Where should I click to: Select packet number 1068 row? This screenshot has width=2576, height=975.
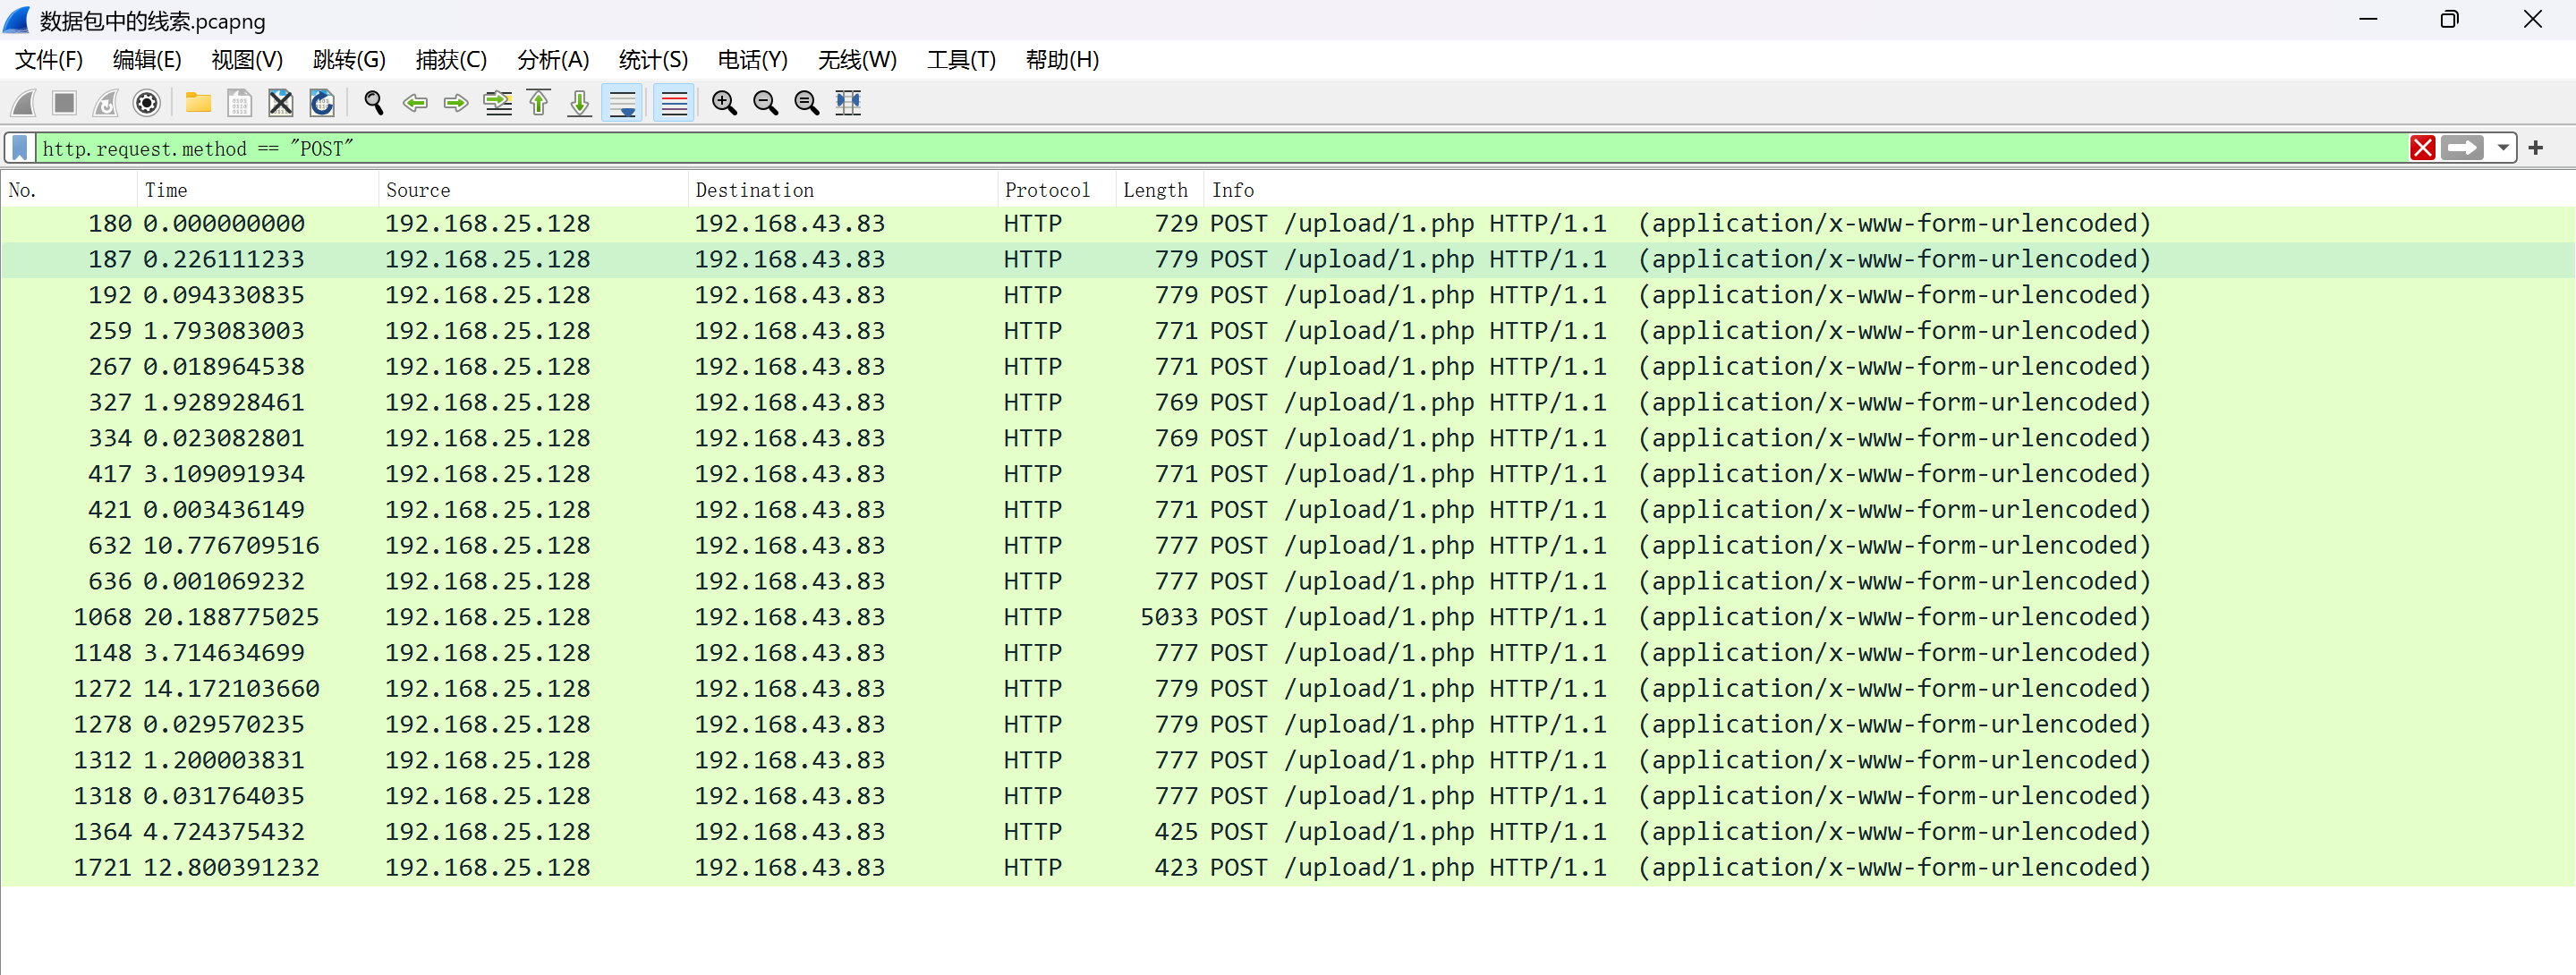click(1000, 617)
